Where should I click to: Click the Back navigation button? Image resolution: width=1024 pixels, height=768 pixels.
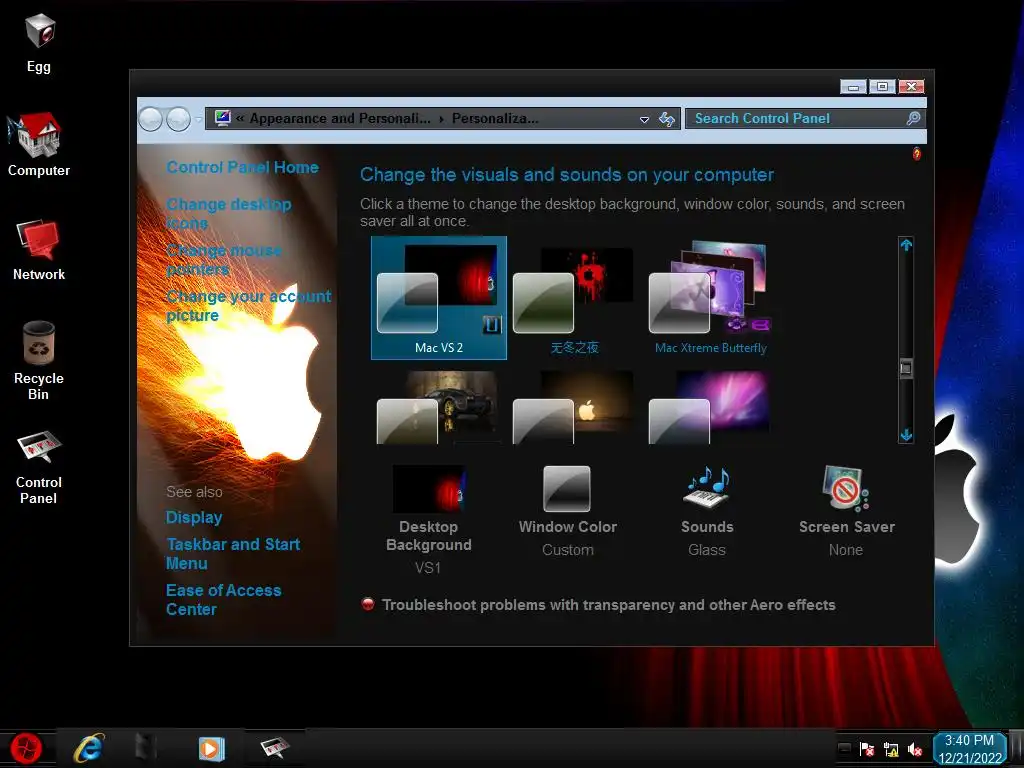point(151,119)
